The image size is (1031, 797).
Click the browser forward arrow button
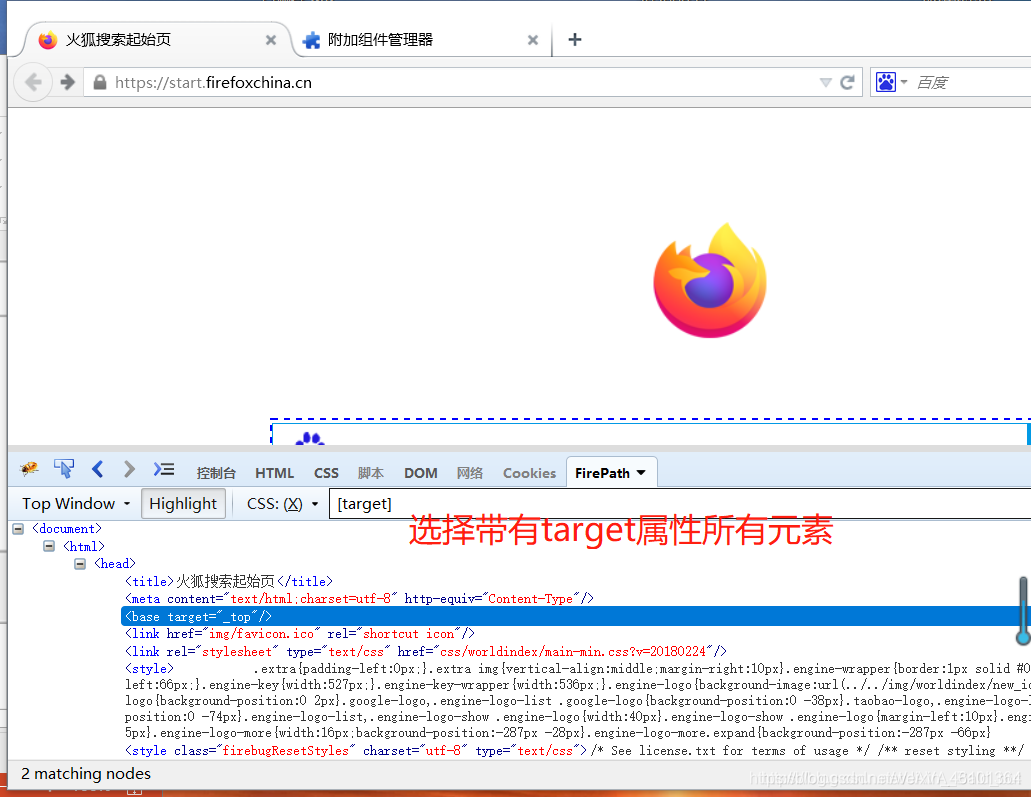[67, 82]
